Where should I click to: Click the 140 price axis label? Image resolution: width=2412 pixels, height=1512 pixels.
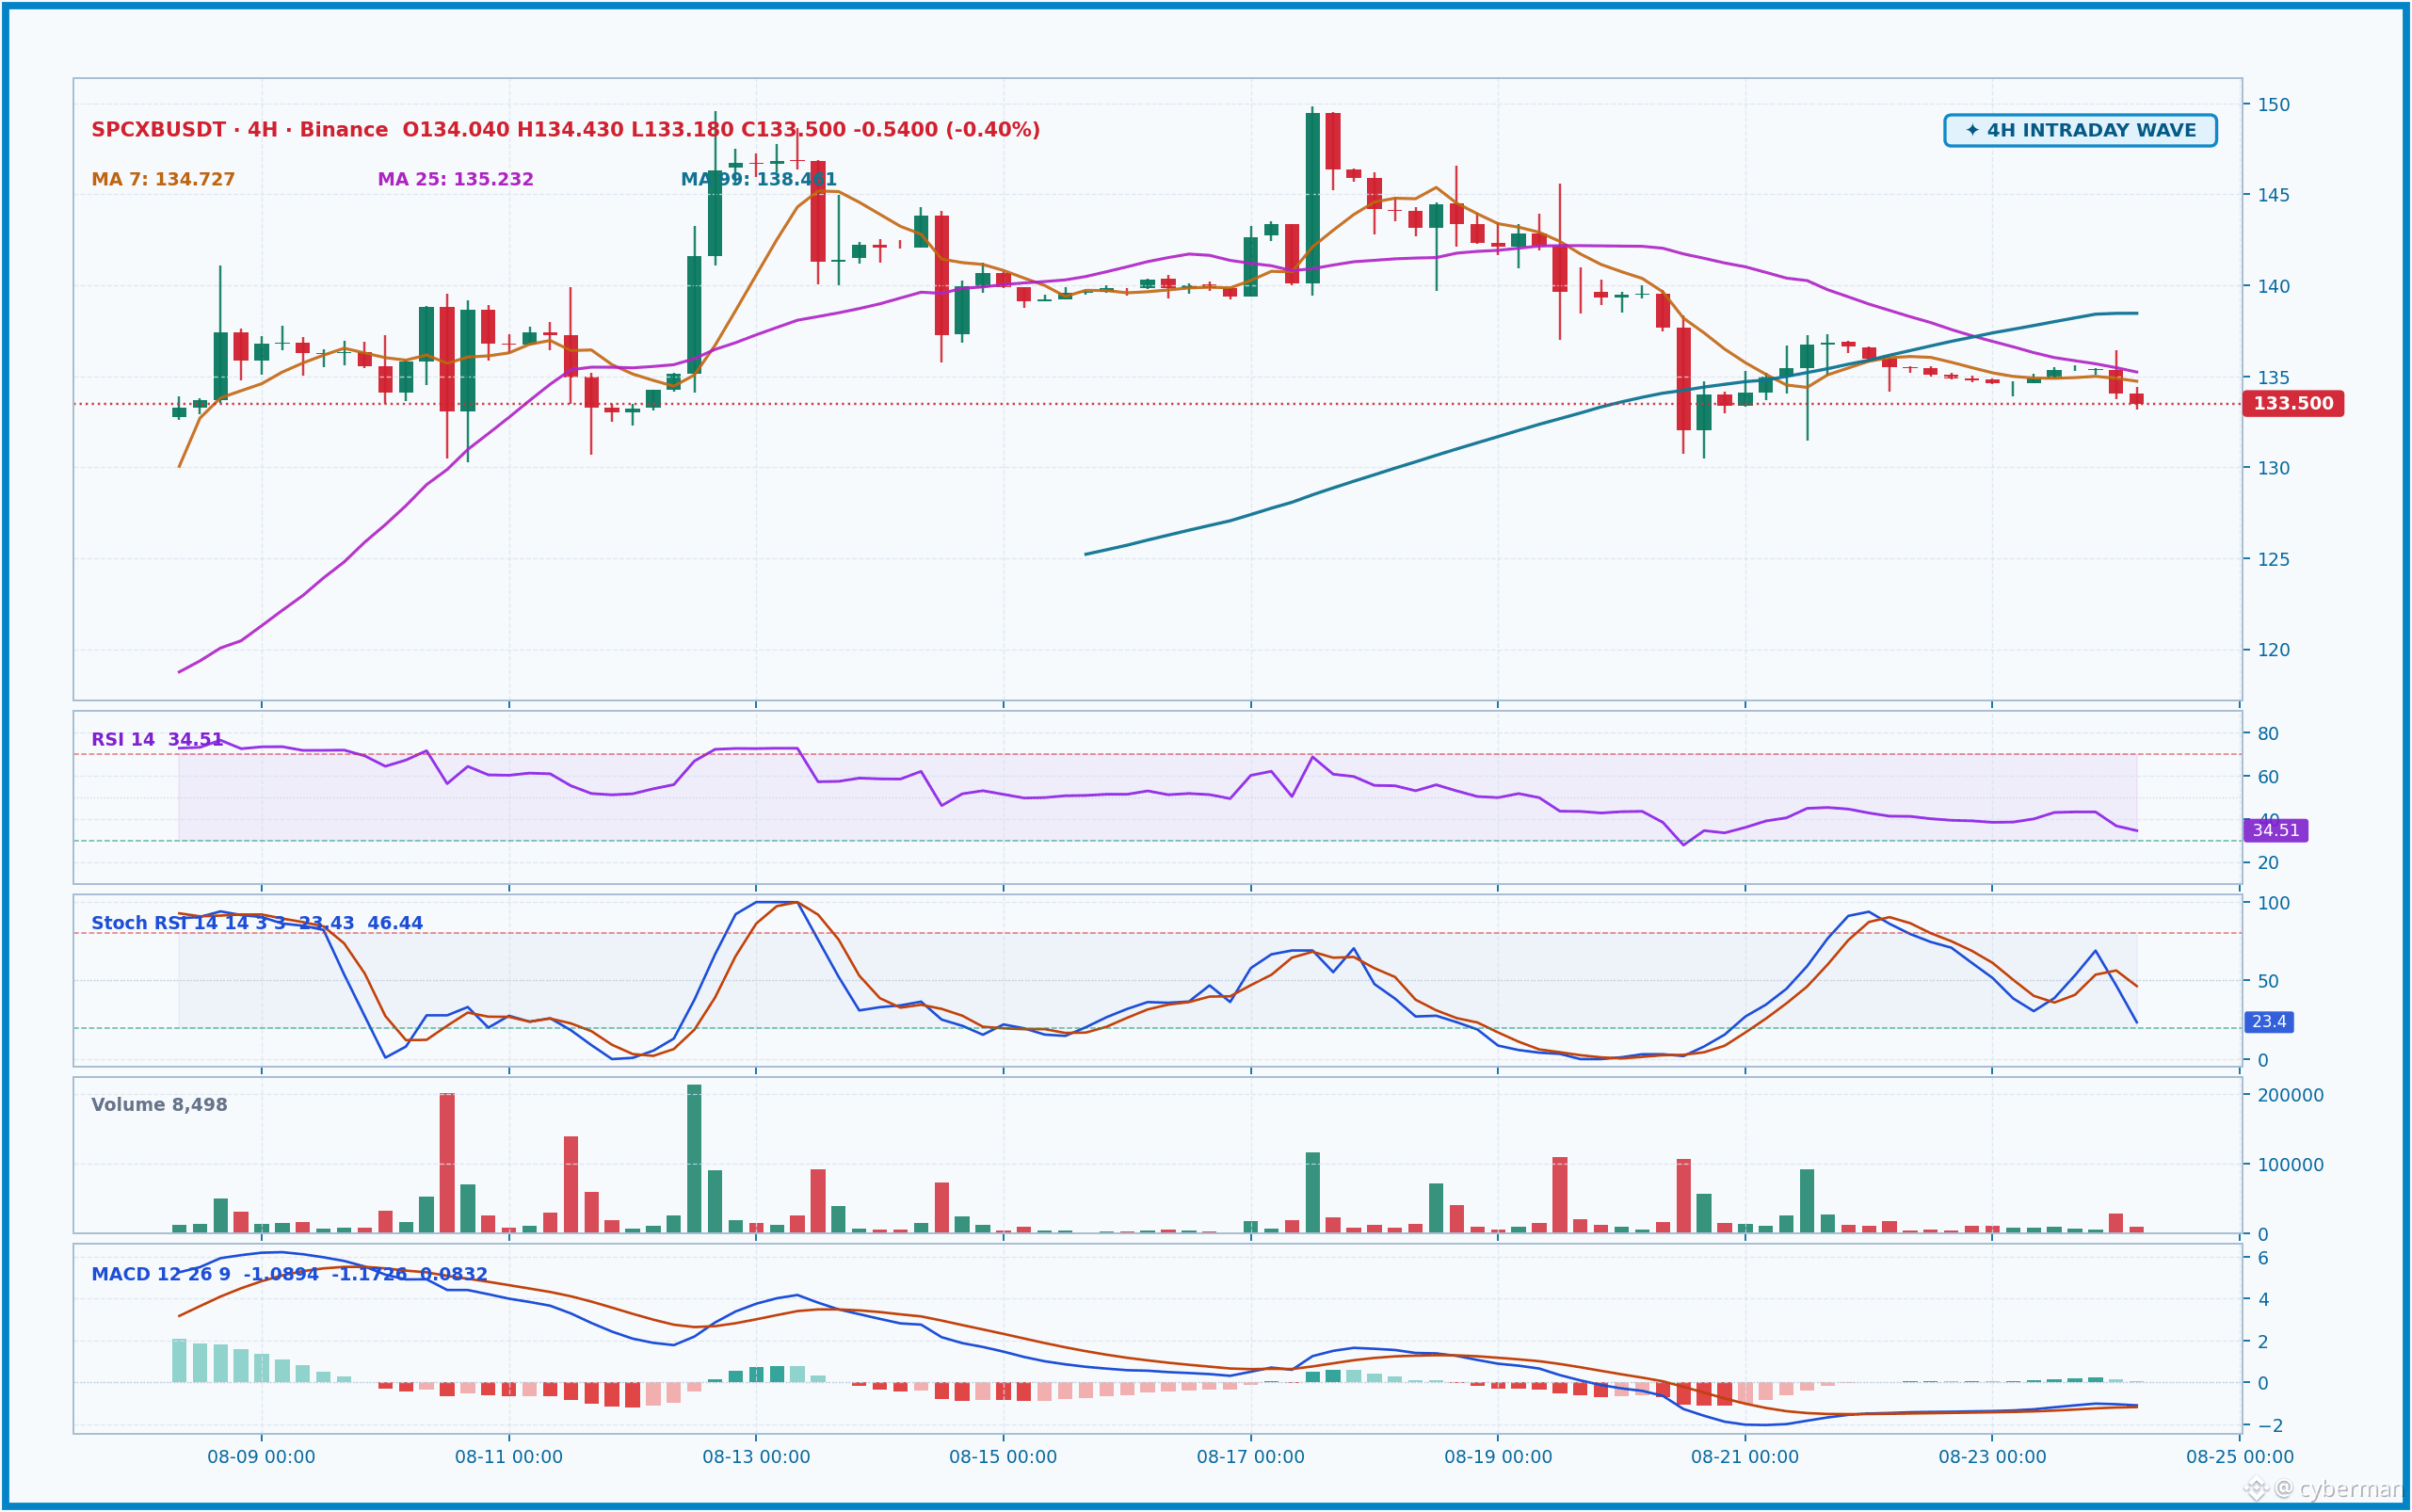click(x=2273, y=286)
